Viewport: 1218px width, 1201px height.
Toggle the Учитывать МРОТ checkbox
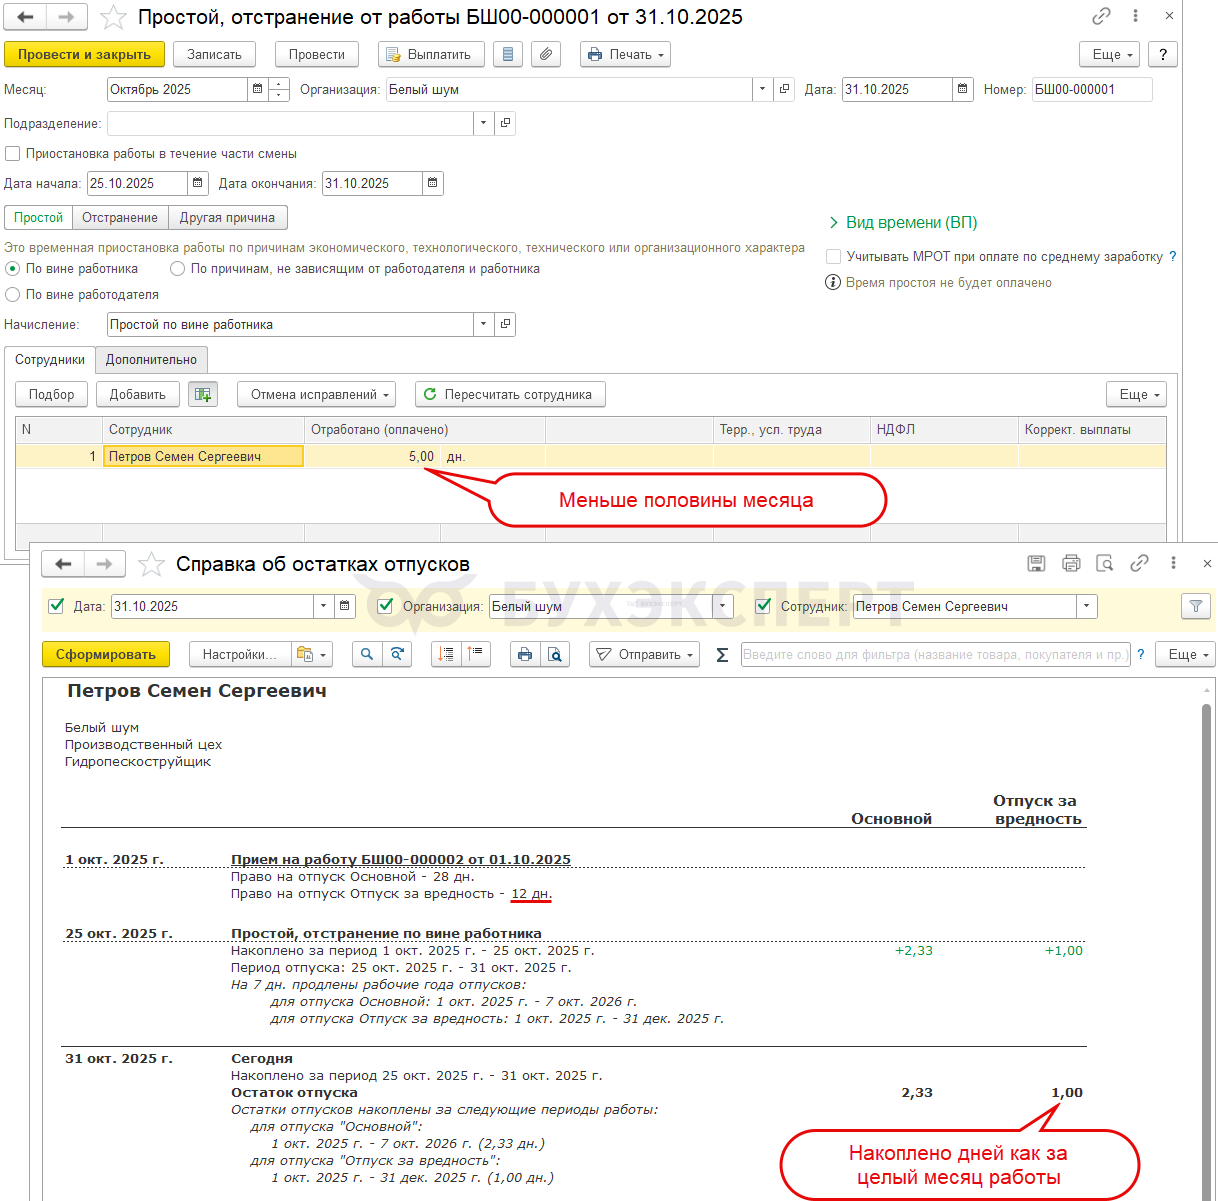point(833,257)
